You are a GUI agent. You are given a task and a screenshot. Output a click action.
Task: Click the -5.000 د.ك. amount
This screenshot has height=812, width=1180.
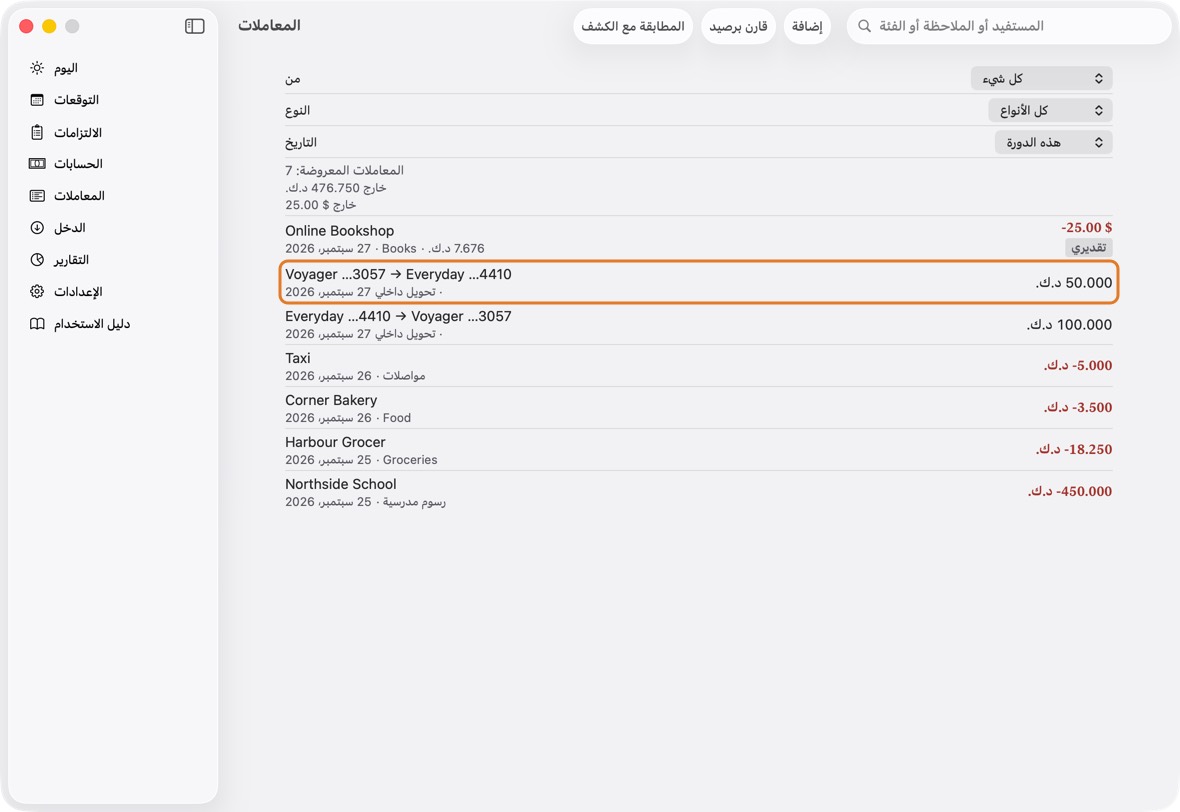click(1077, 365)
